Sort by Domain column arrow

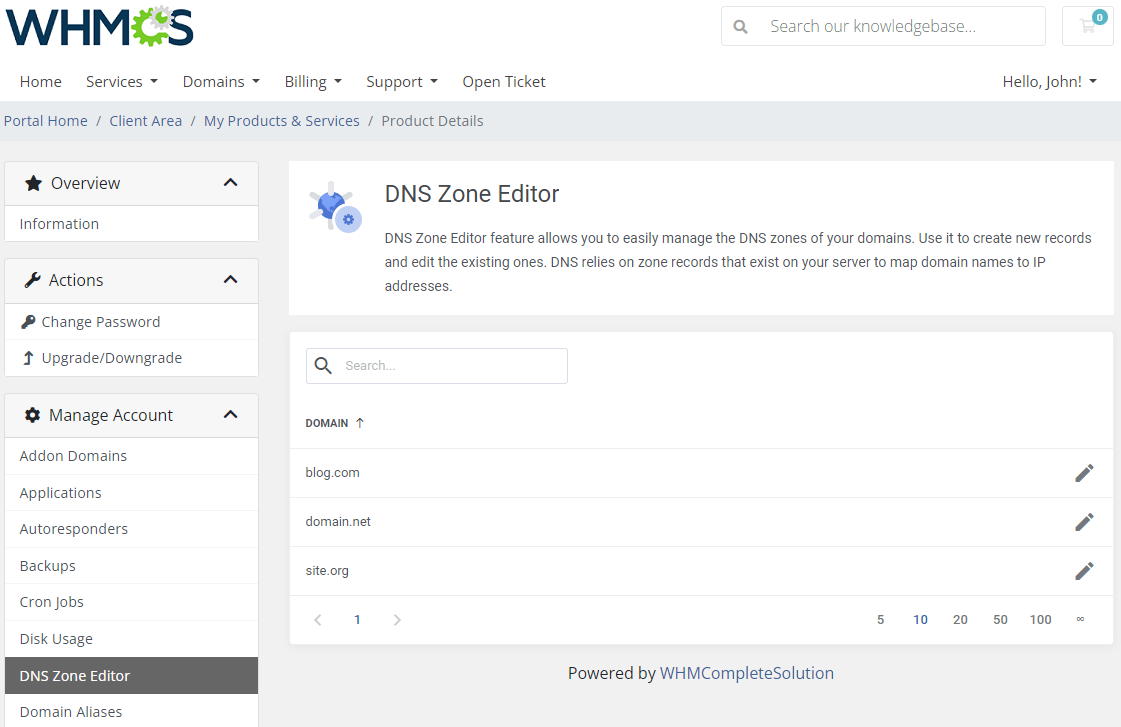click(360, 423)
